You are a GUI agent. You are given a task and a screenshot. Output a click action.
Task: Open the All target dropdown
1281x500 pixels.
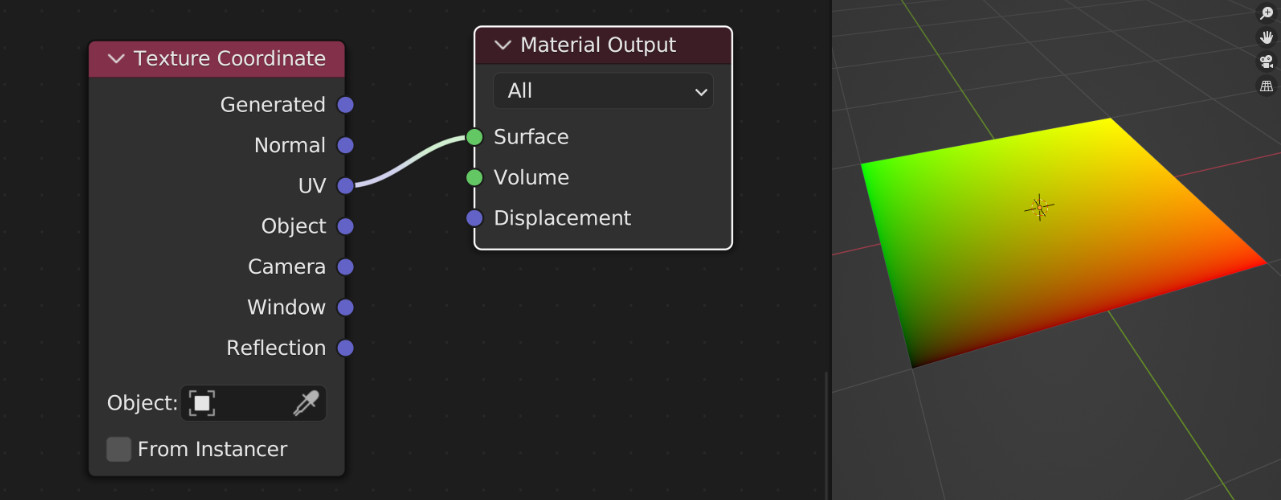coord(603,91)
